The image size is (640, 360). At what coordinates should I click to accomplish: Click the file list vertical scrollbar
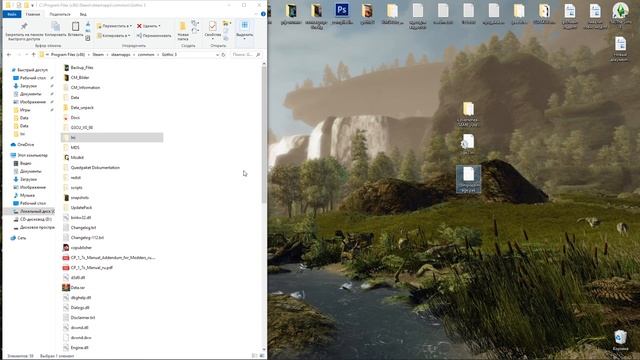[264, 135]
